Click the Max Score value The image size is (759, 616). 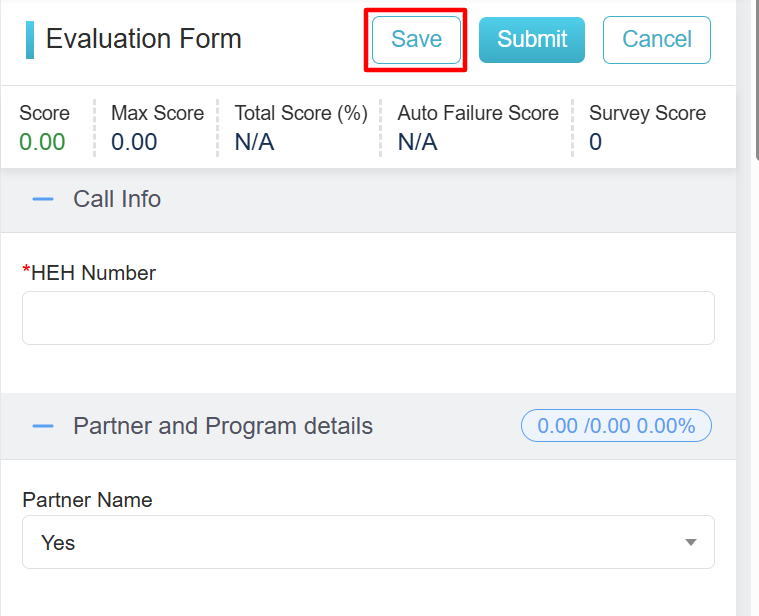coord(134,142)
